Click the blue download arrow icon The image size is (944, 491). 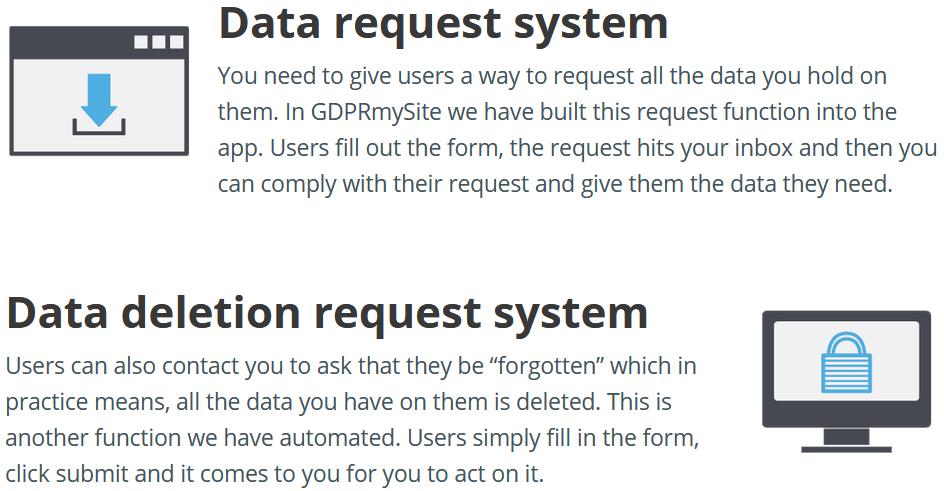pos(99,100)
